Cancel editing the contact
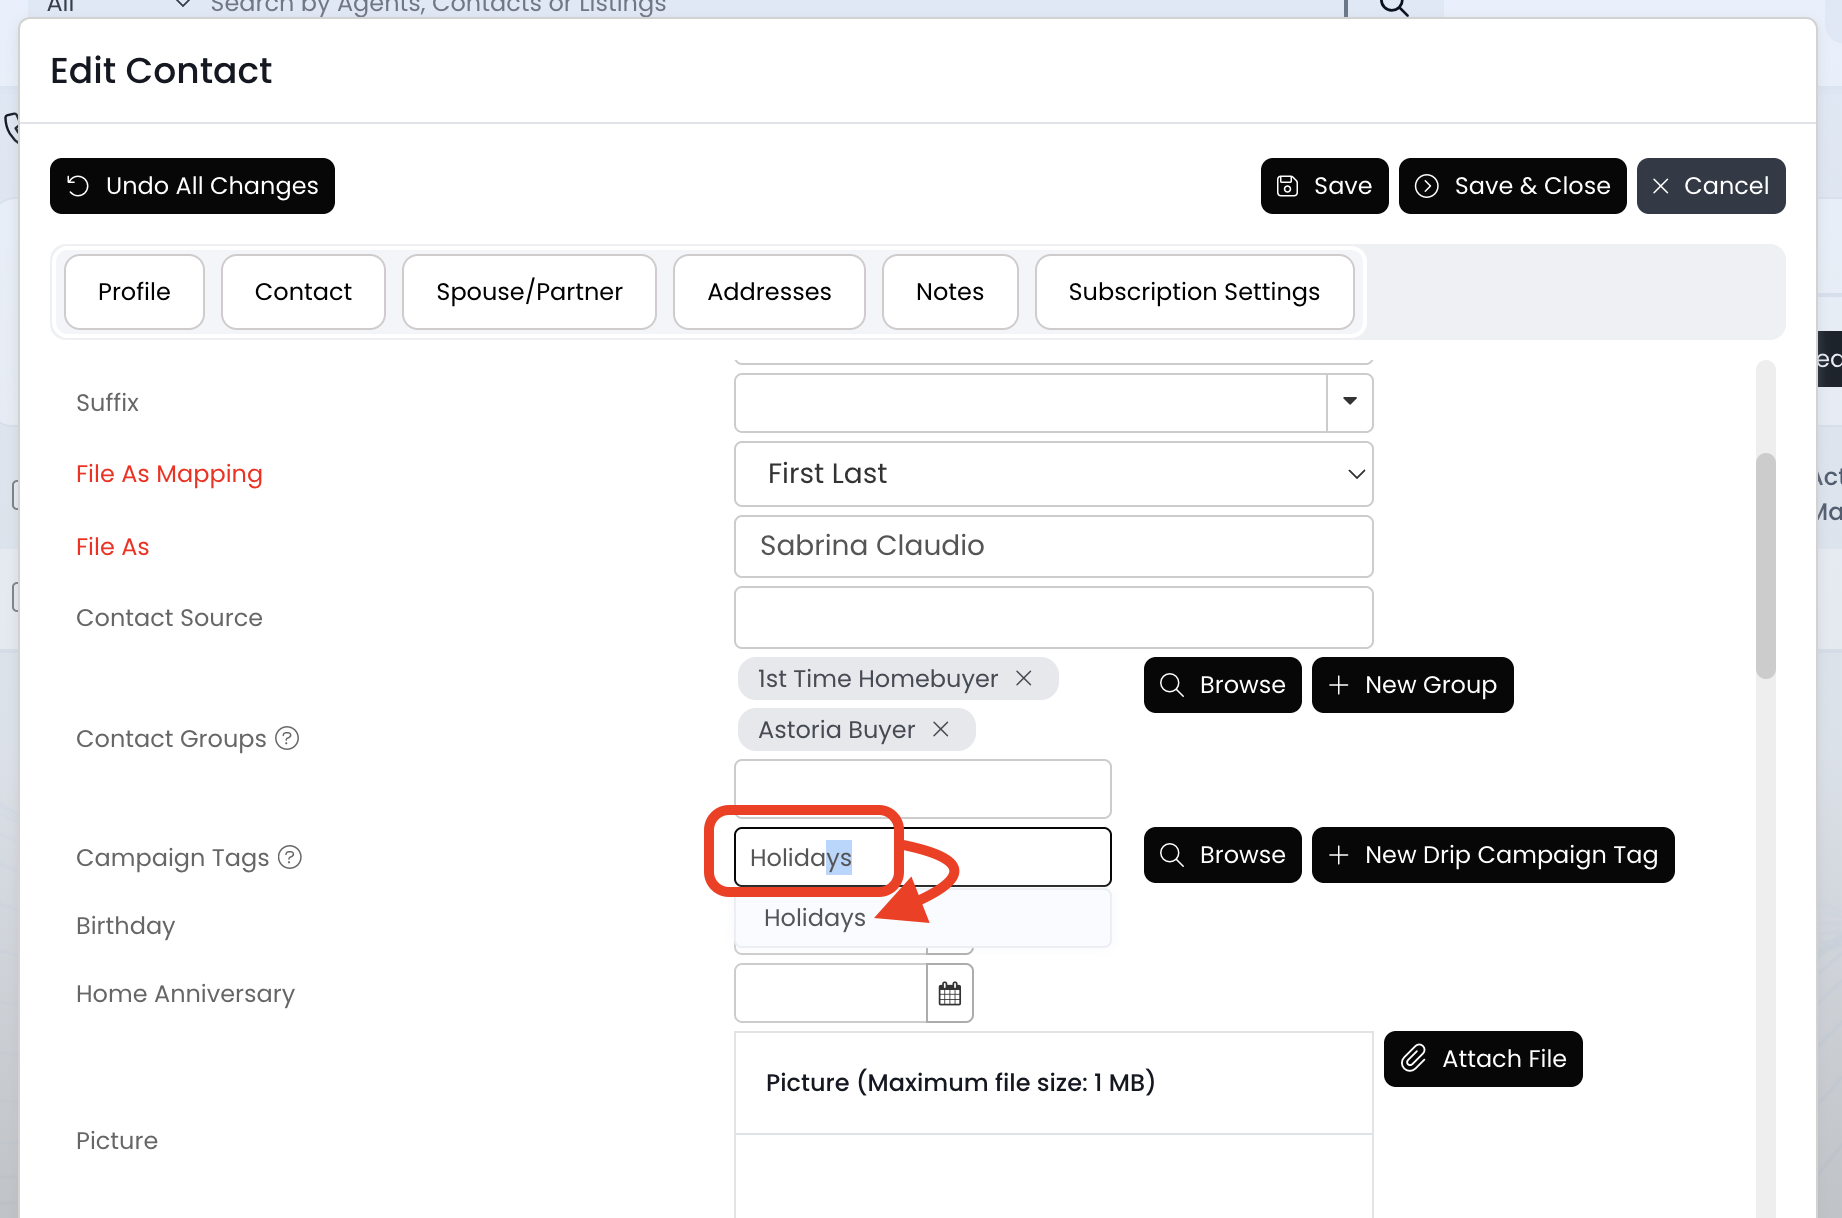The height and width of the screenshot is (1218, 1842). click(x=1710, y=186)
